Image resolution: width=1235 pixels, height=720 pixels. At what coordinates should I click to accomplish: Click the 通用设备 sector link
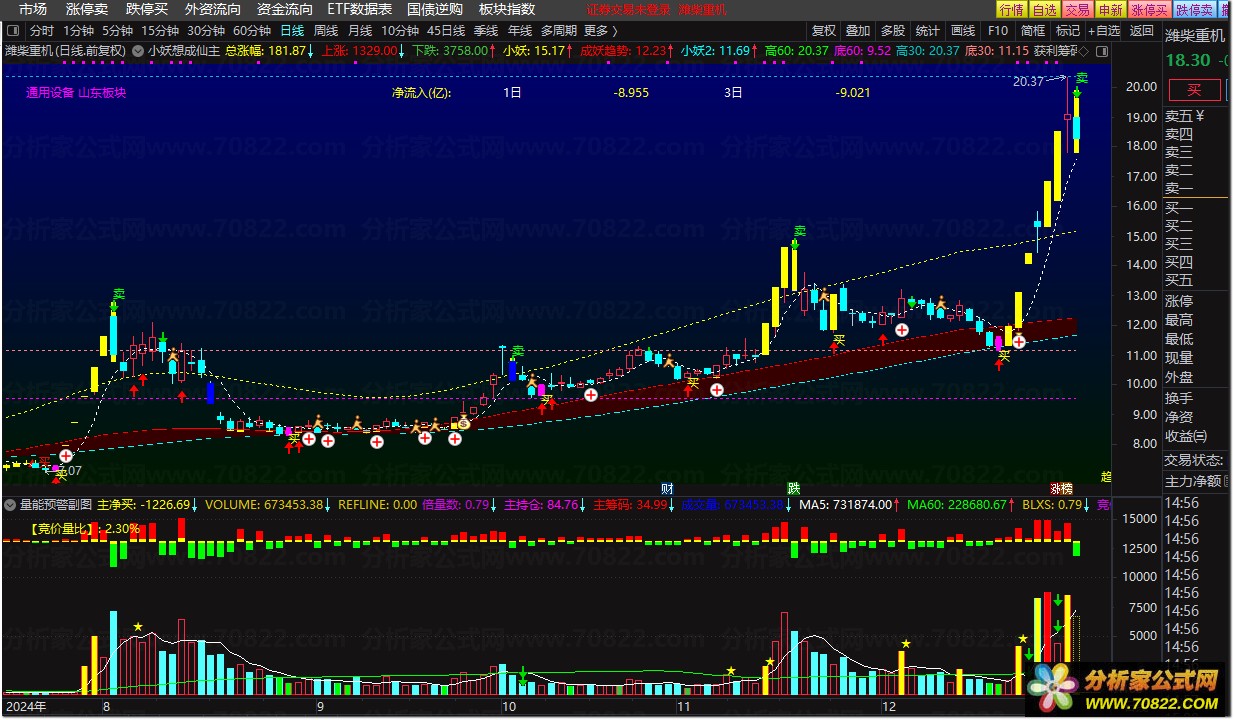[x=50, y=93]
